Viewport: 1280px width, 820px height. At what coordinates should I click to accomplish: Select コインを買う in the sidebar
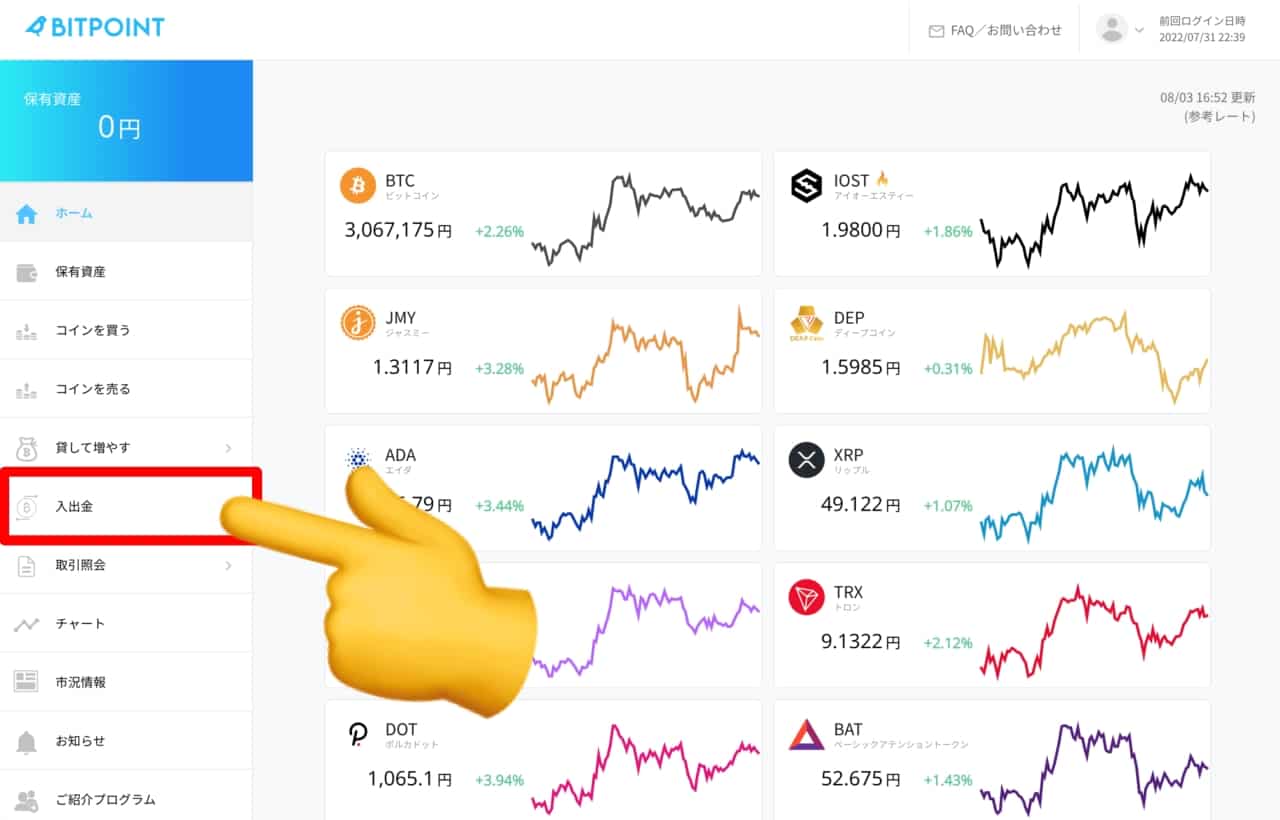pyautogui.click(x=92, y=330)
